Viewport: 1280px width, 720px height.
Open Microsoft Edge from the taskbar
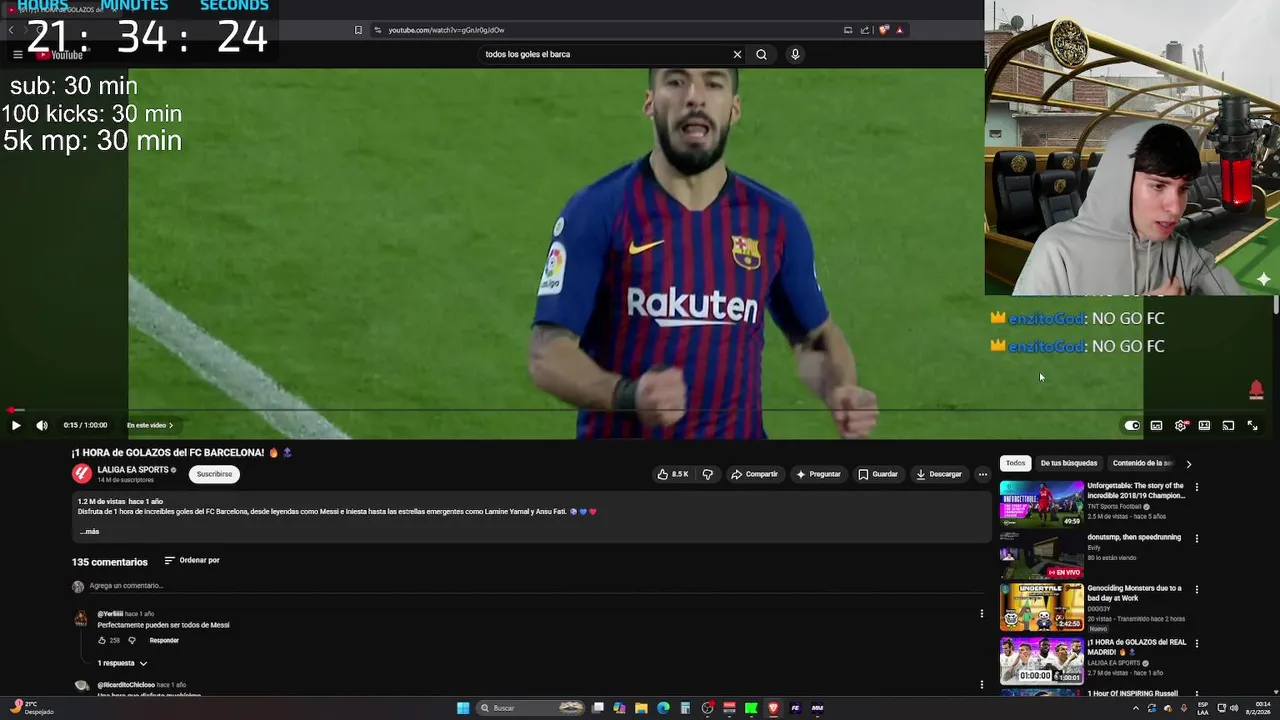pyautogui.click(x=663, y=708)
